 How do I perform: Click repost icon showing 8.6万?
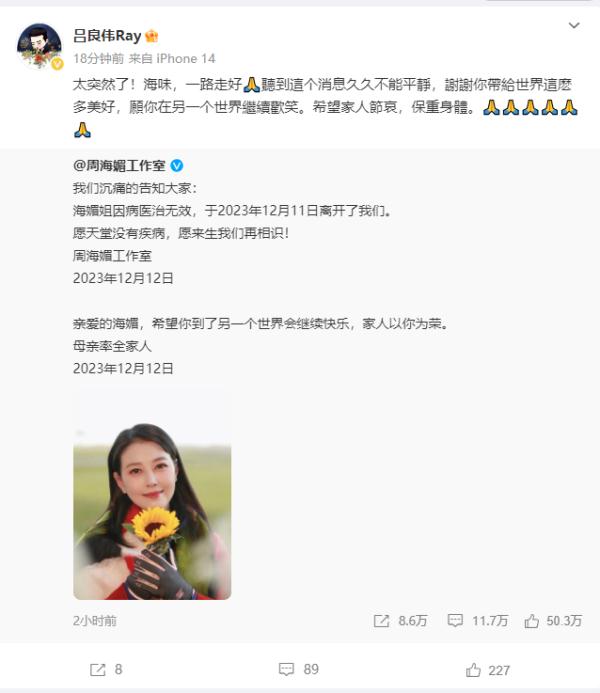coord(381,621)
